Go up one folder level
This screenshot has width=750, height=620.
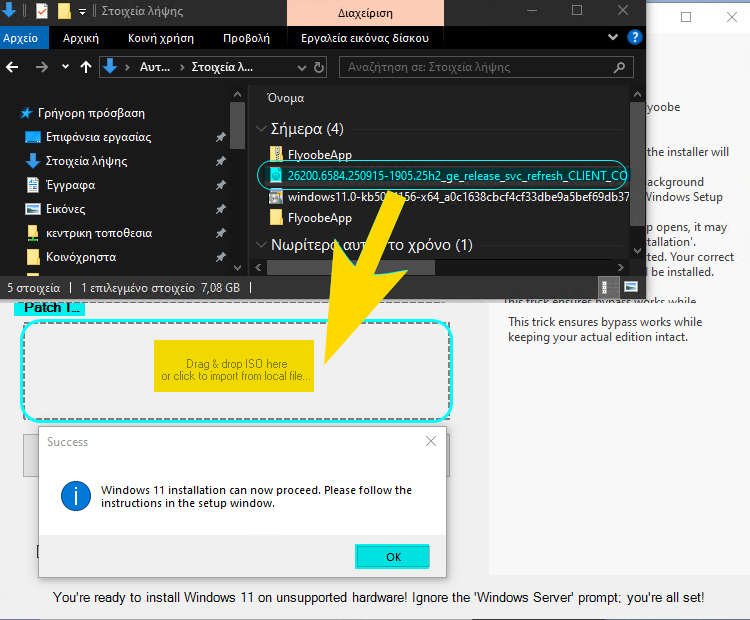click(86, 67)
